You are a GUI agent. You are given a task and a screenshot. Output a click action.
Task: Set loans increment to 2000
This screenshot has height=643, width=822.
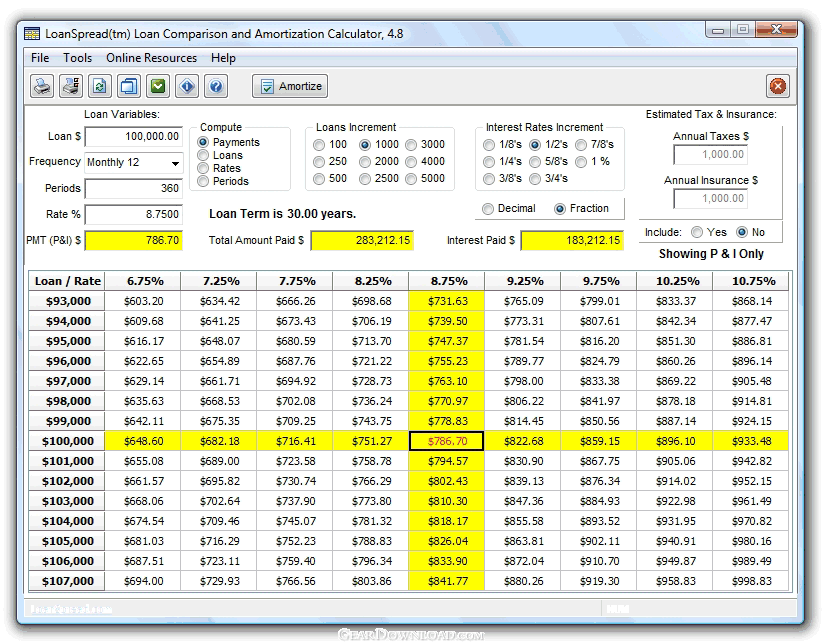pyautogui.click(x=365, y=161)
